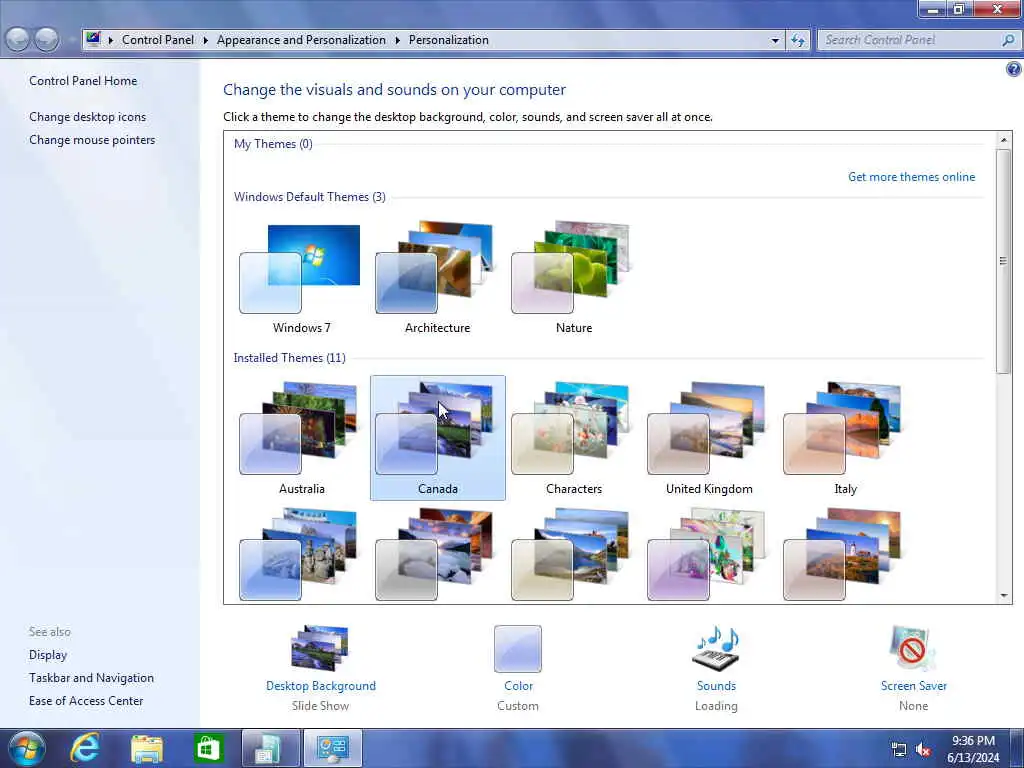Screen dimensions: 1024x768
Task: Click the theme list scroll up arrow
Action: coord(1004,140)
